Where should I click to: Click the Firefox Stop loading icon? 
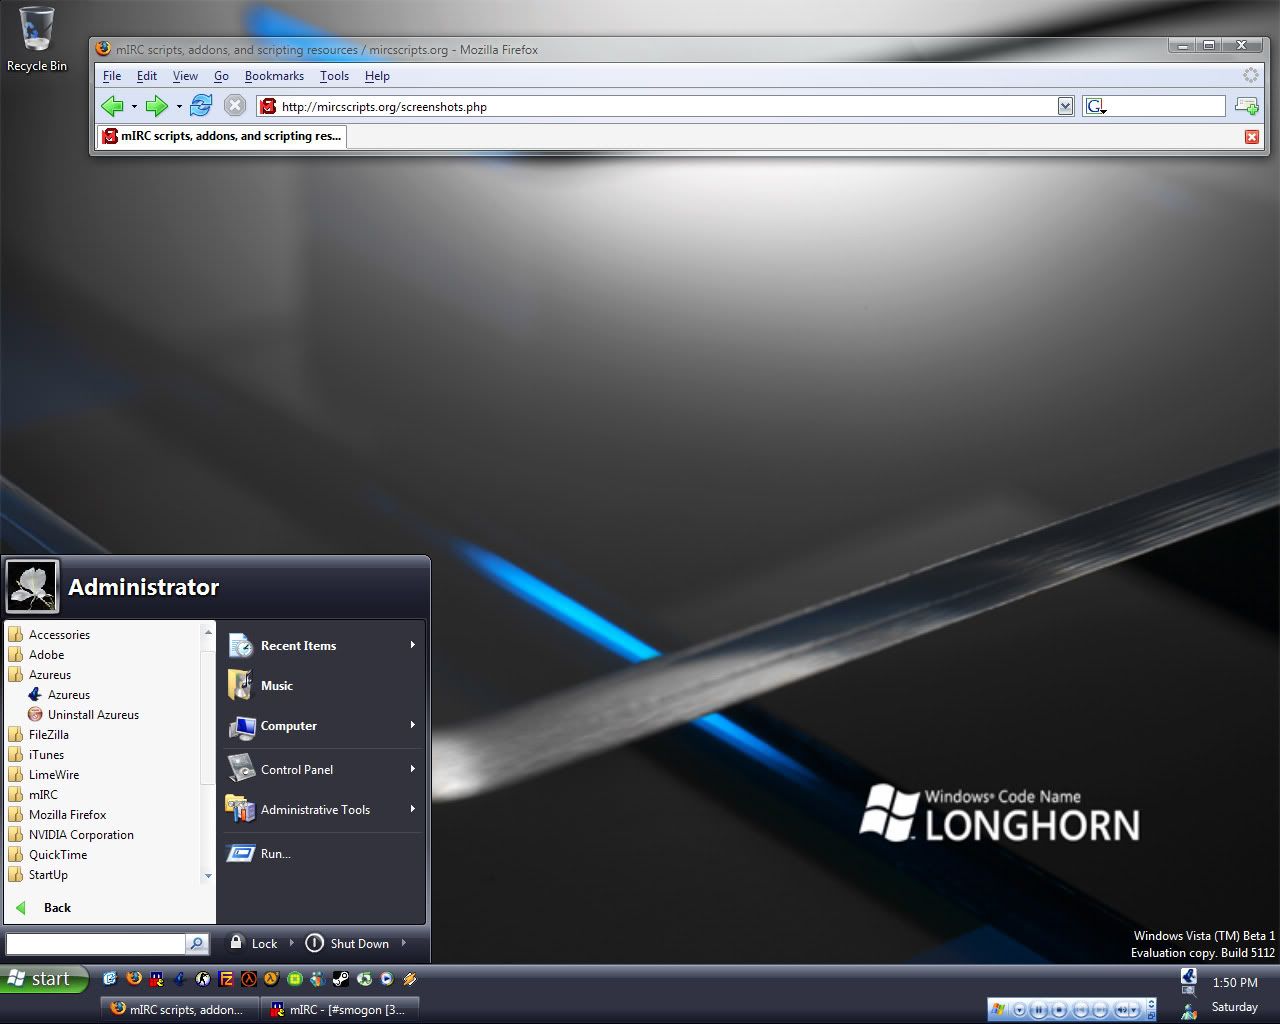(x=235, y=105)
